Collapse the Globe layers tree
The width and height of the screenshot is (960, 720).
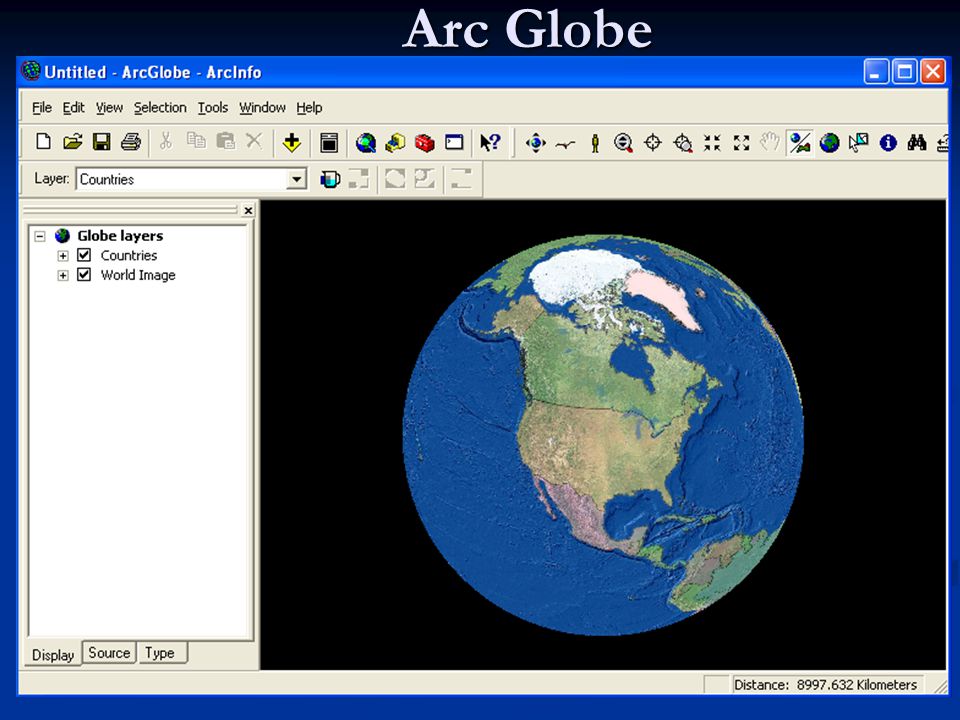(40, 236)
